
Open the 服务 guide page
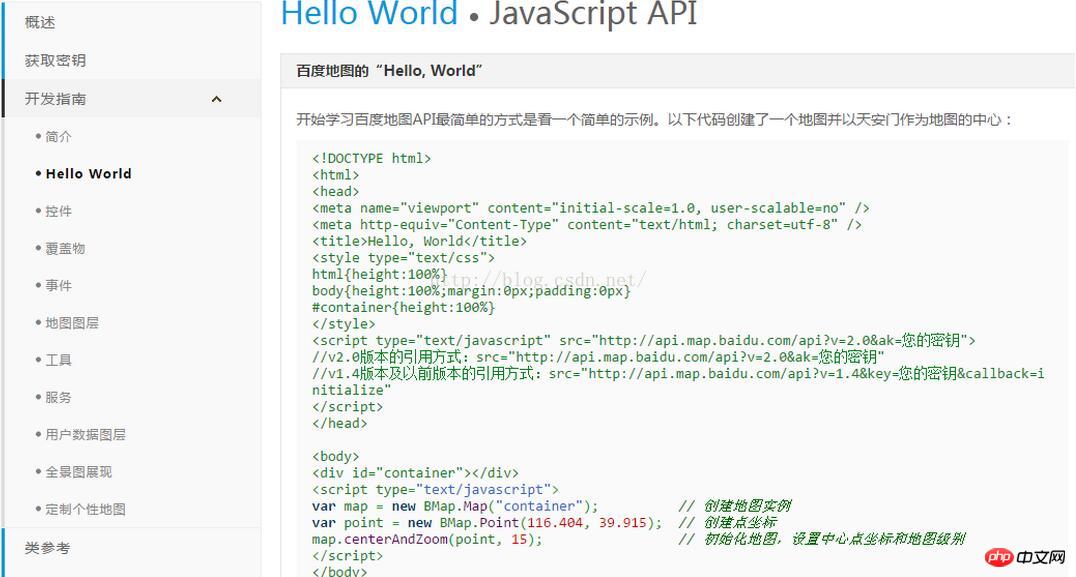point(58,397)
